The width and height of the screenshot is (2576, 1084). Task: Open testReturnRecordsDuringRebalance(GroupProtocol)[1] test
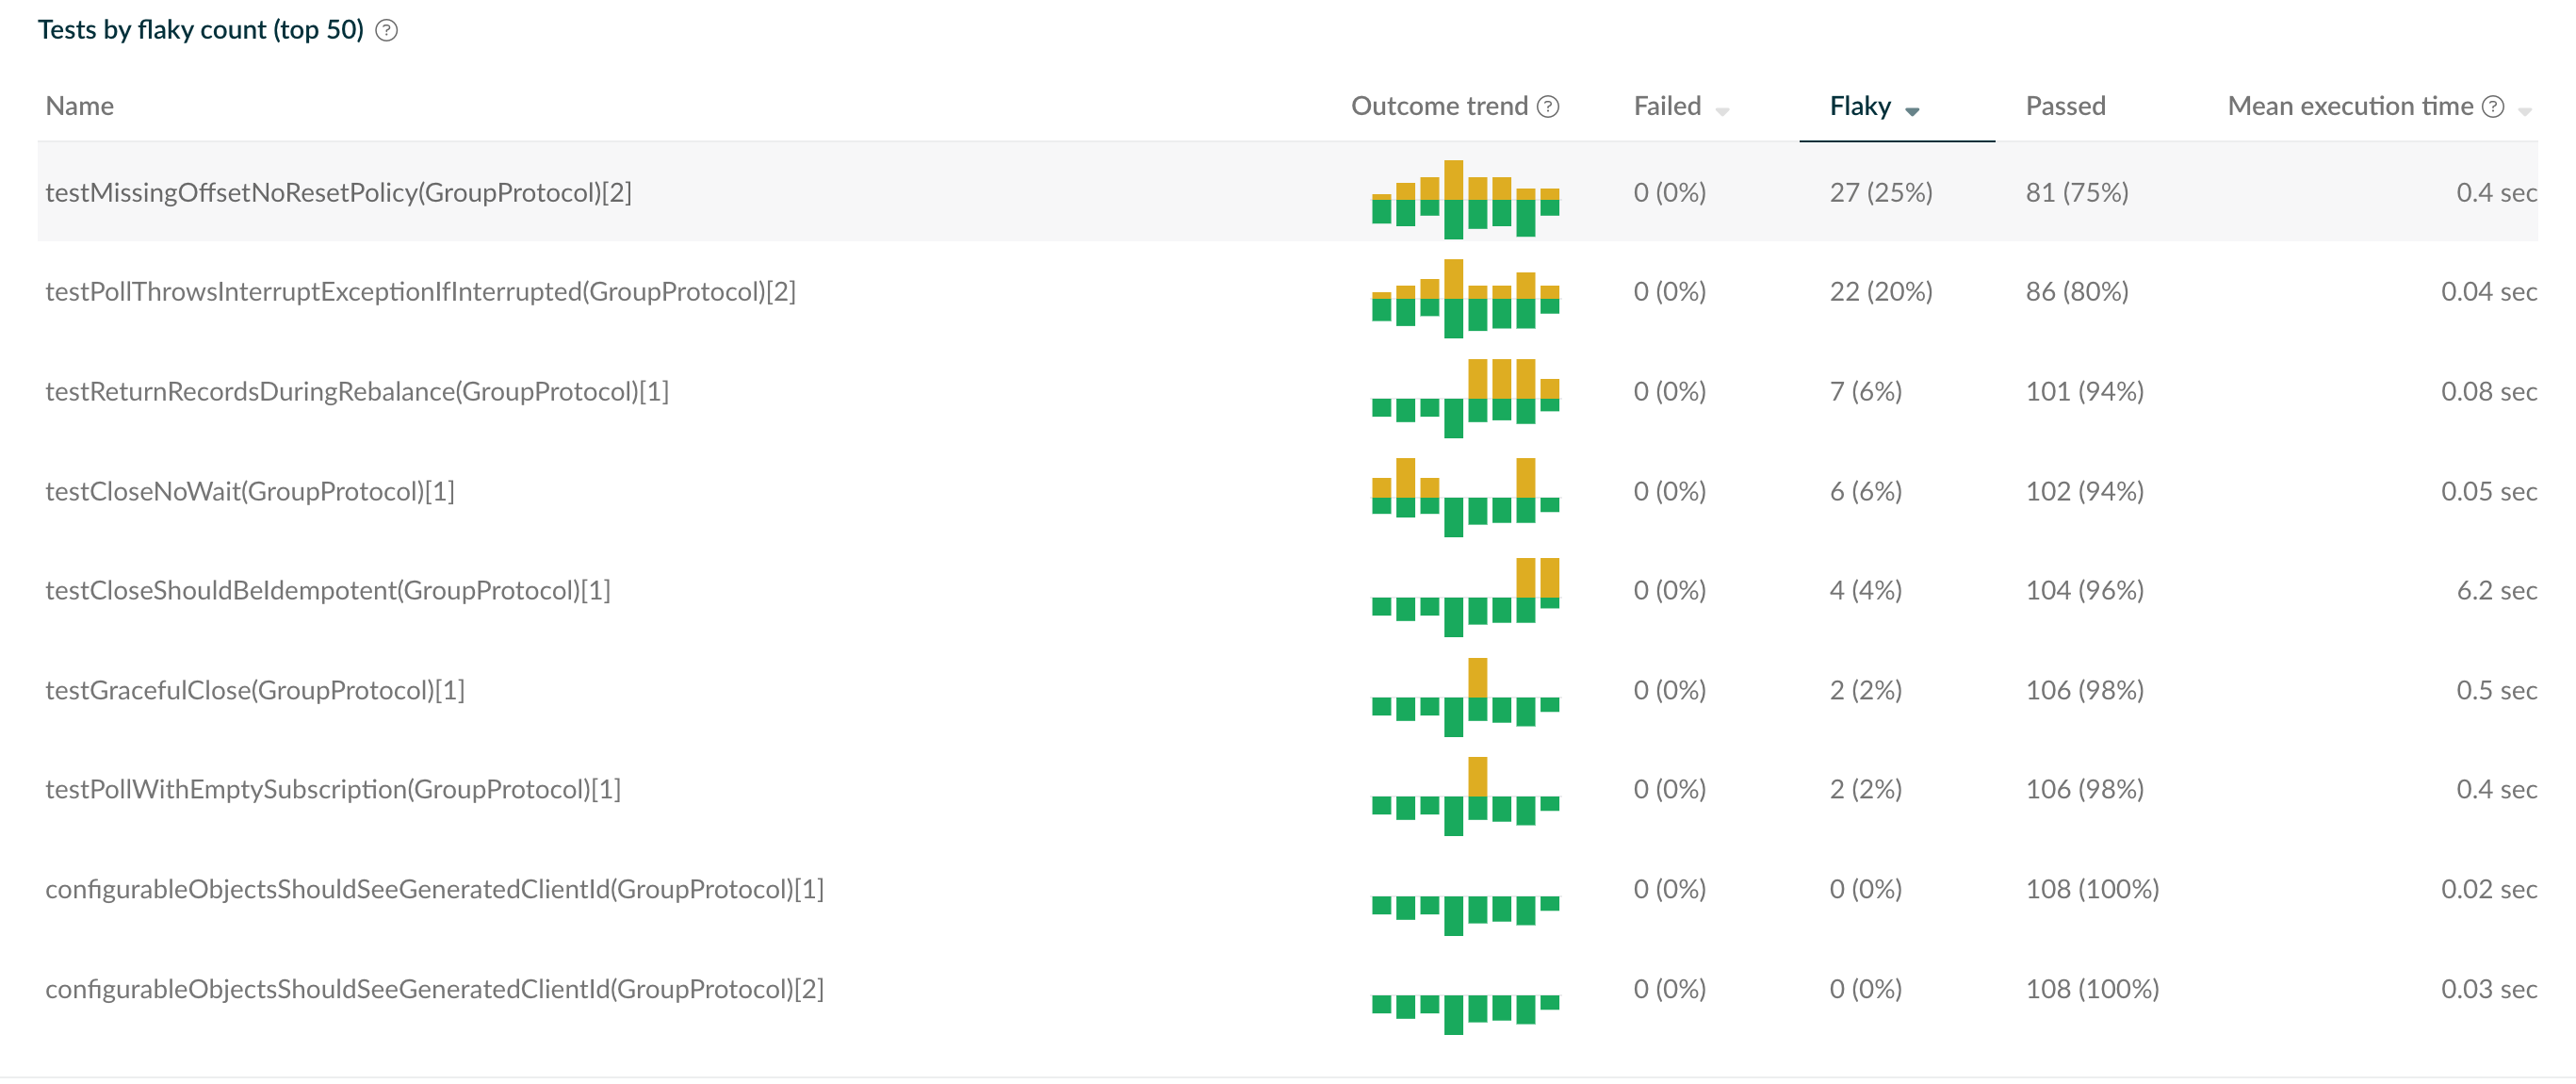click(x=357, y=391)
